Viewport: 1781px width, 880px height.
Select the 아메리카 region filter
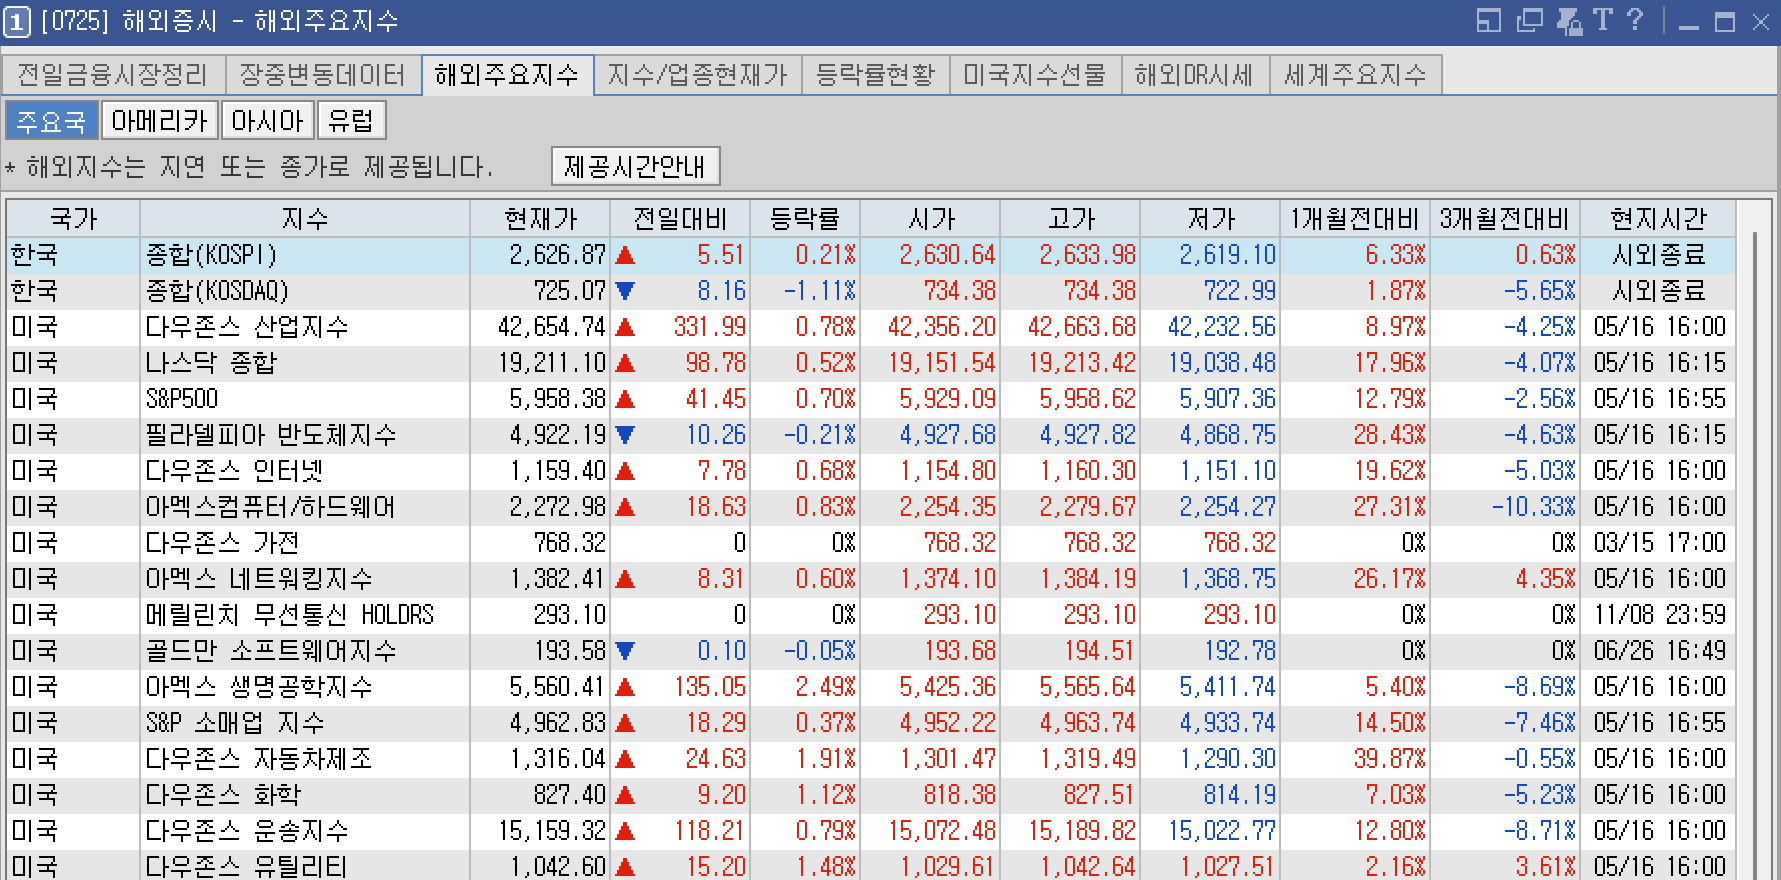160,121
